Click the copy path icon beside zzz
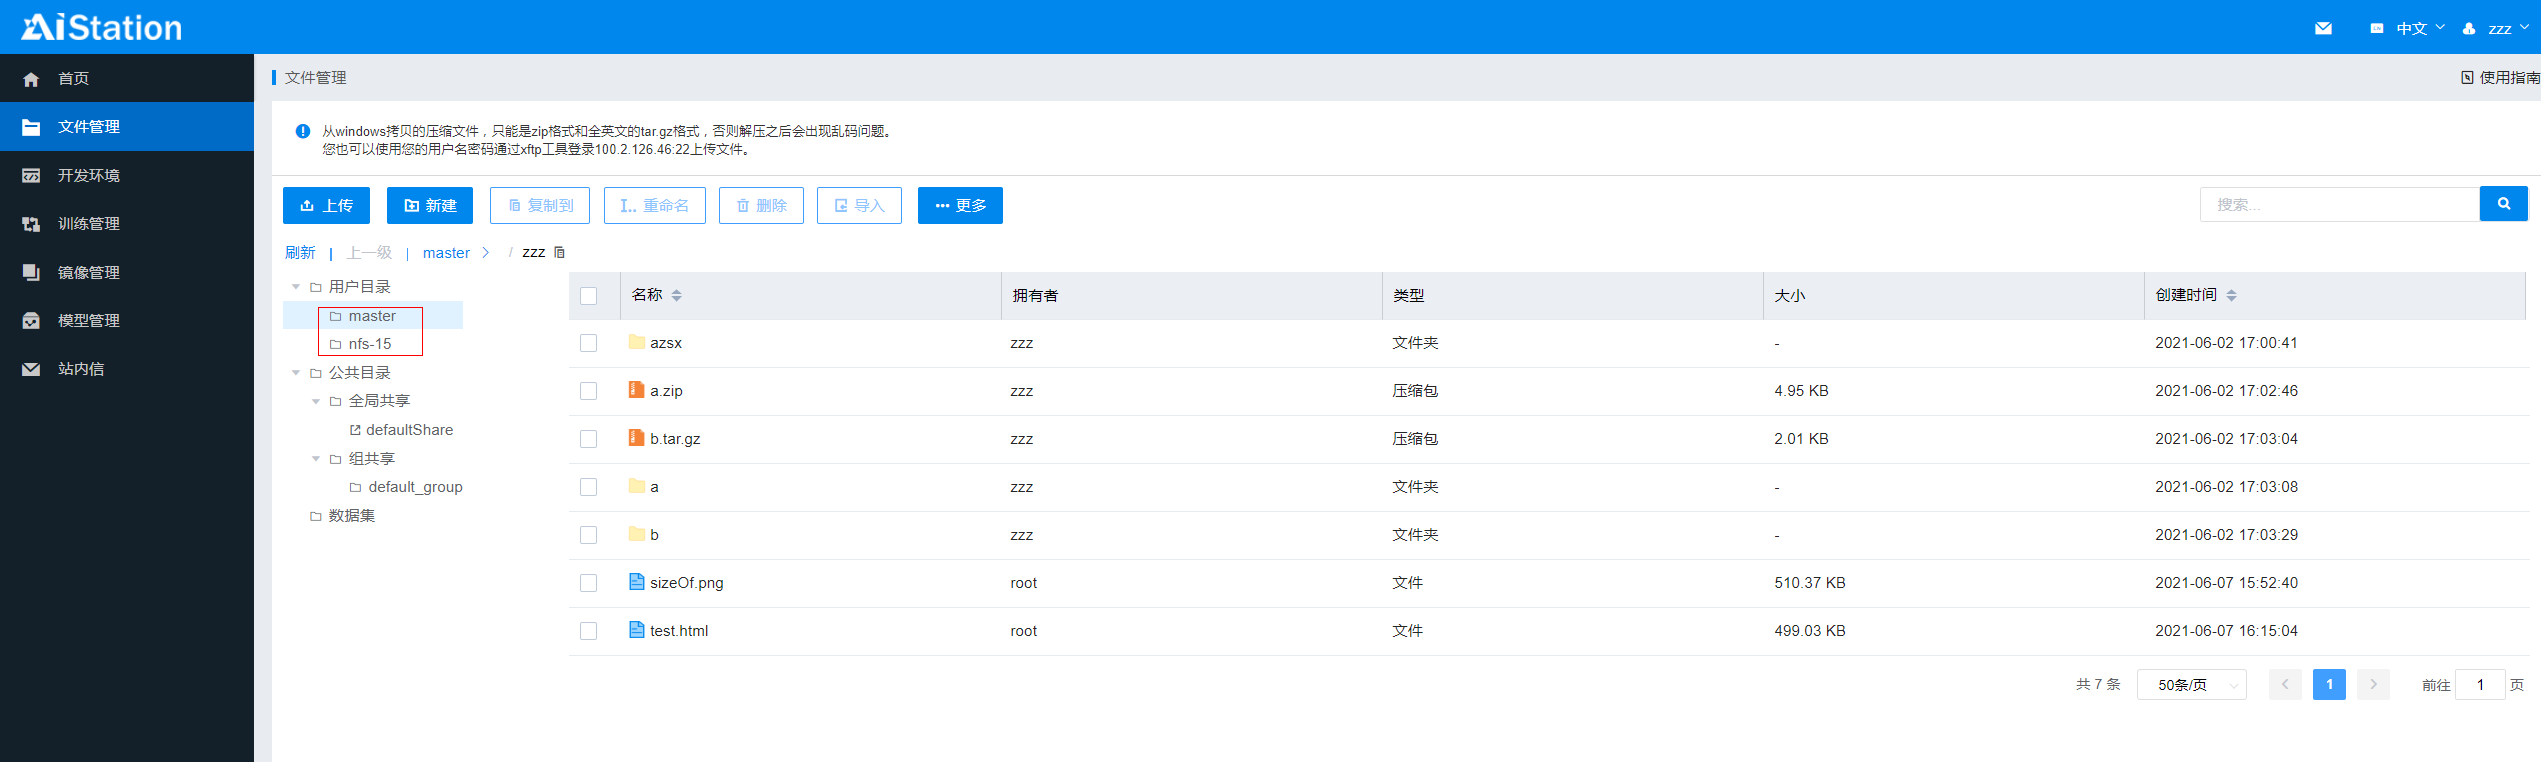This screenshot has width=2541, height=762. click(560, 253)
